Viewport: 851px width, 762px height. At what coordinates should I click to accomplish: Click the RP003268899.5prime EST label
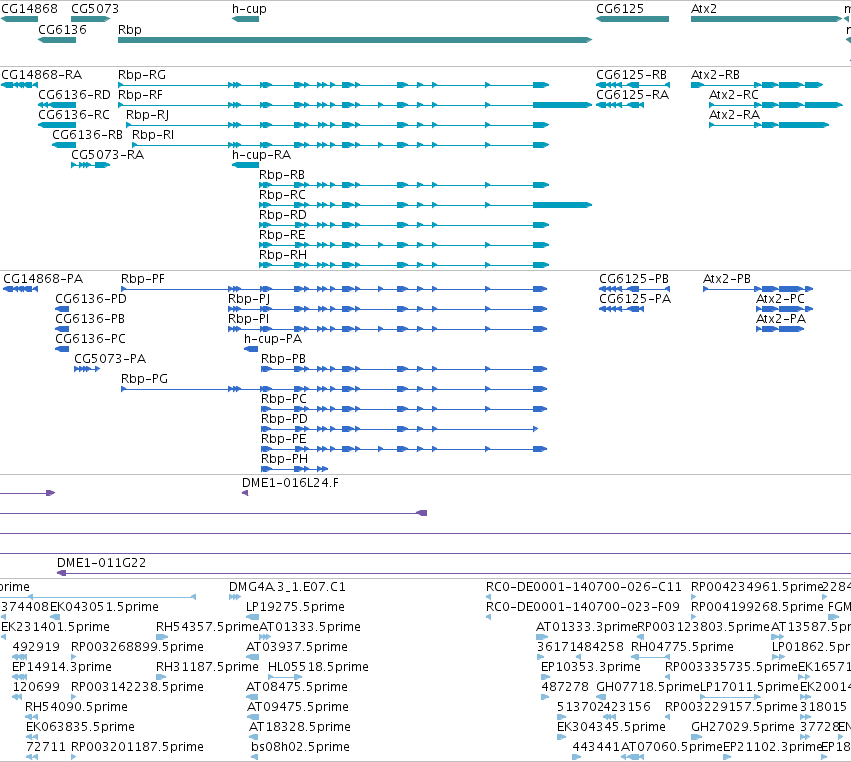pyautogui.click(x=137, y=646)
